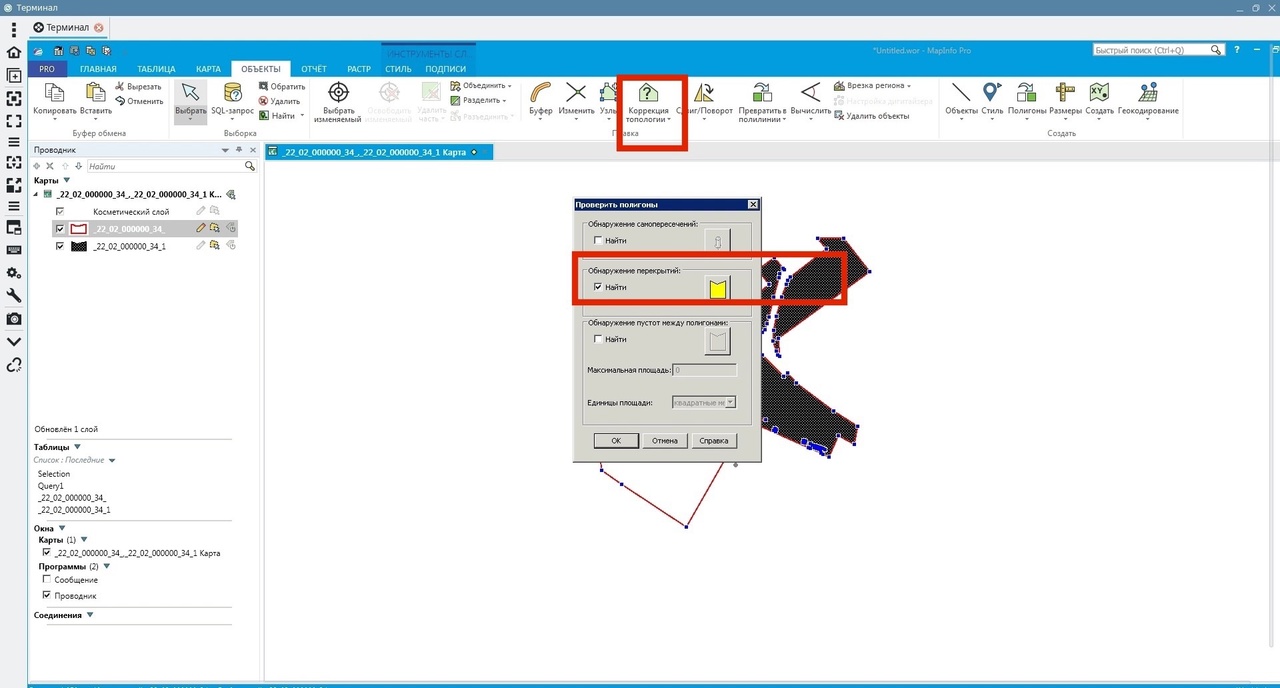The image size is (1280, 688).
Task: Click the Быстрый поиск search field
Action: 1150,50
